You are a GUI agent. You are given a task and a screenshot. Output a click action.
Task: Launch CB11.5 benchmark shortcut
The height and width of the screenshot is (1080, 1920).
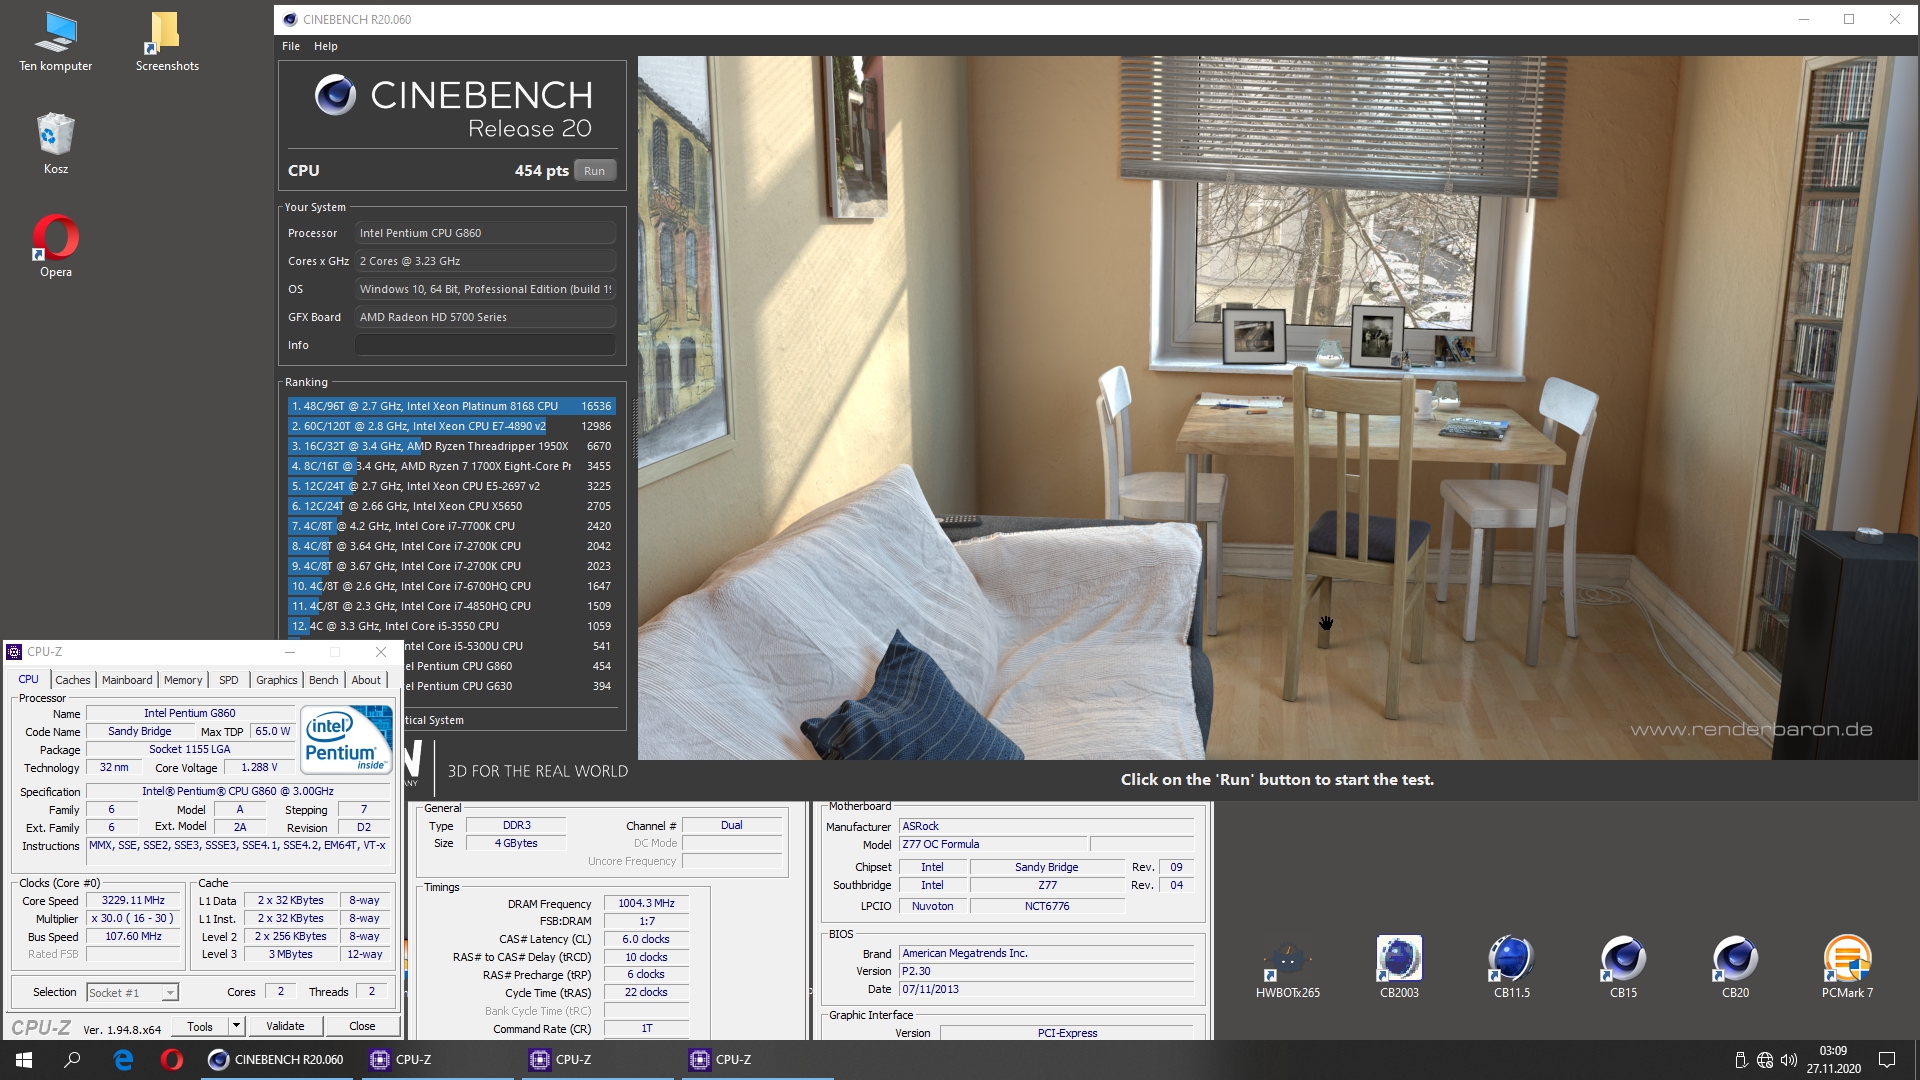[x=1511, y=967]
